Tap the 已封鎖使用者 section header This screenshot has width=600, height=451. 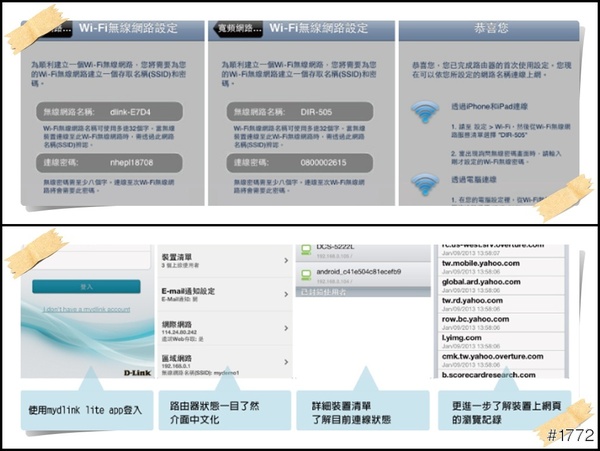click(x=363, y=292)
